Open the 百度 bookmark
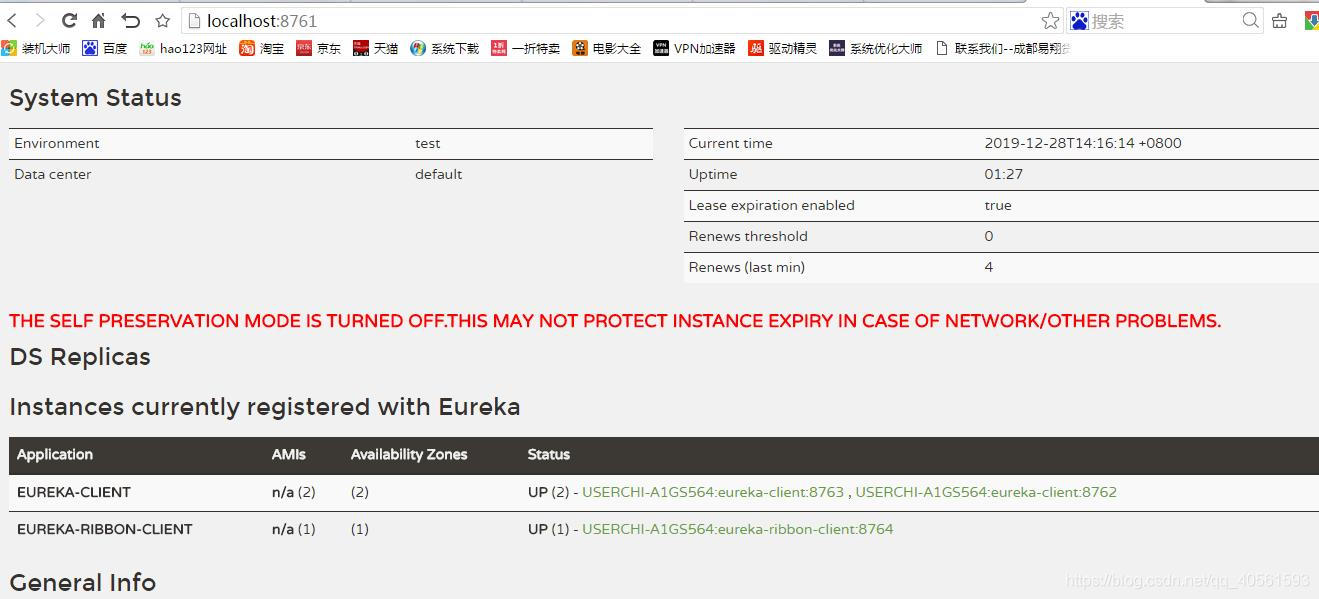 [105, 48]
